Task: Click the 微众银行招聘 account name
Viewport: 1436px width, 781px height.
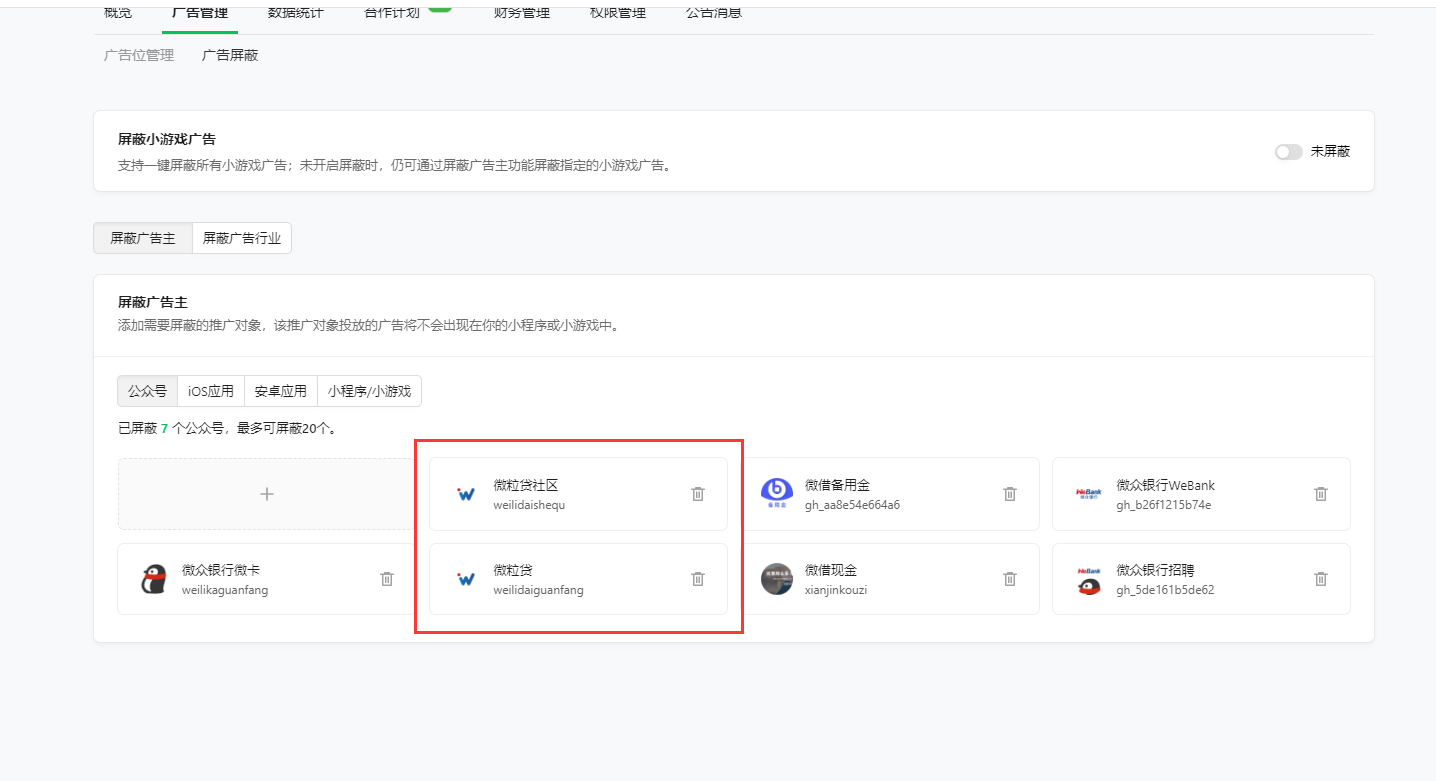Action: click(x=1156, y=570)
